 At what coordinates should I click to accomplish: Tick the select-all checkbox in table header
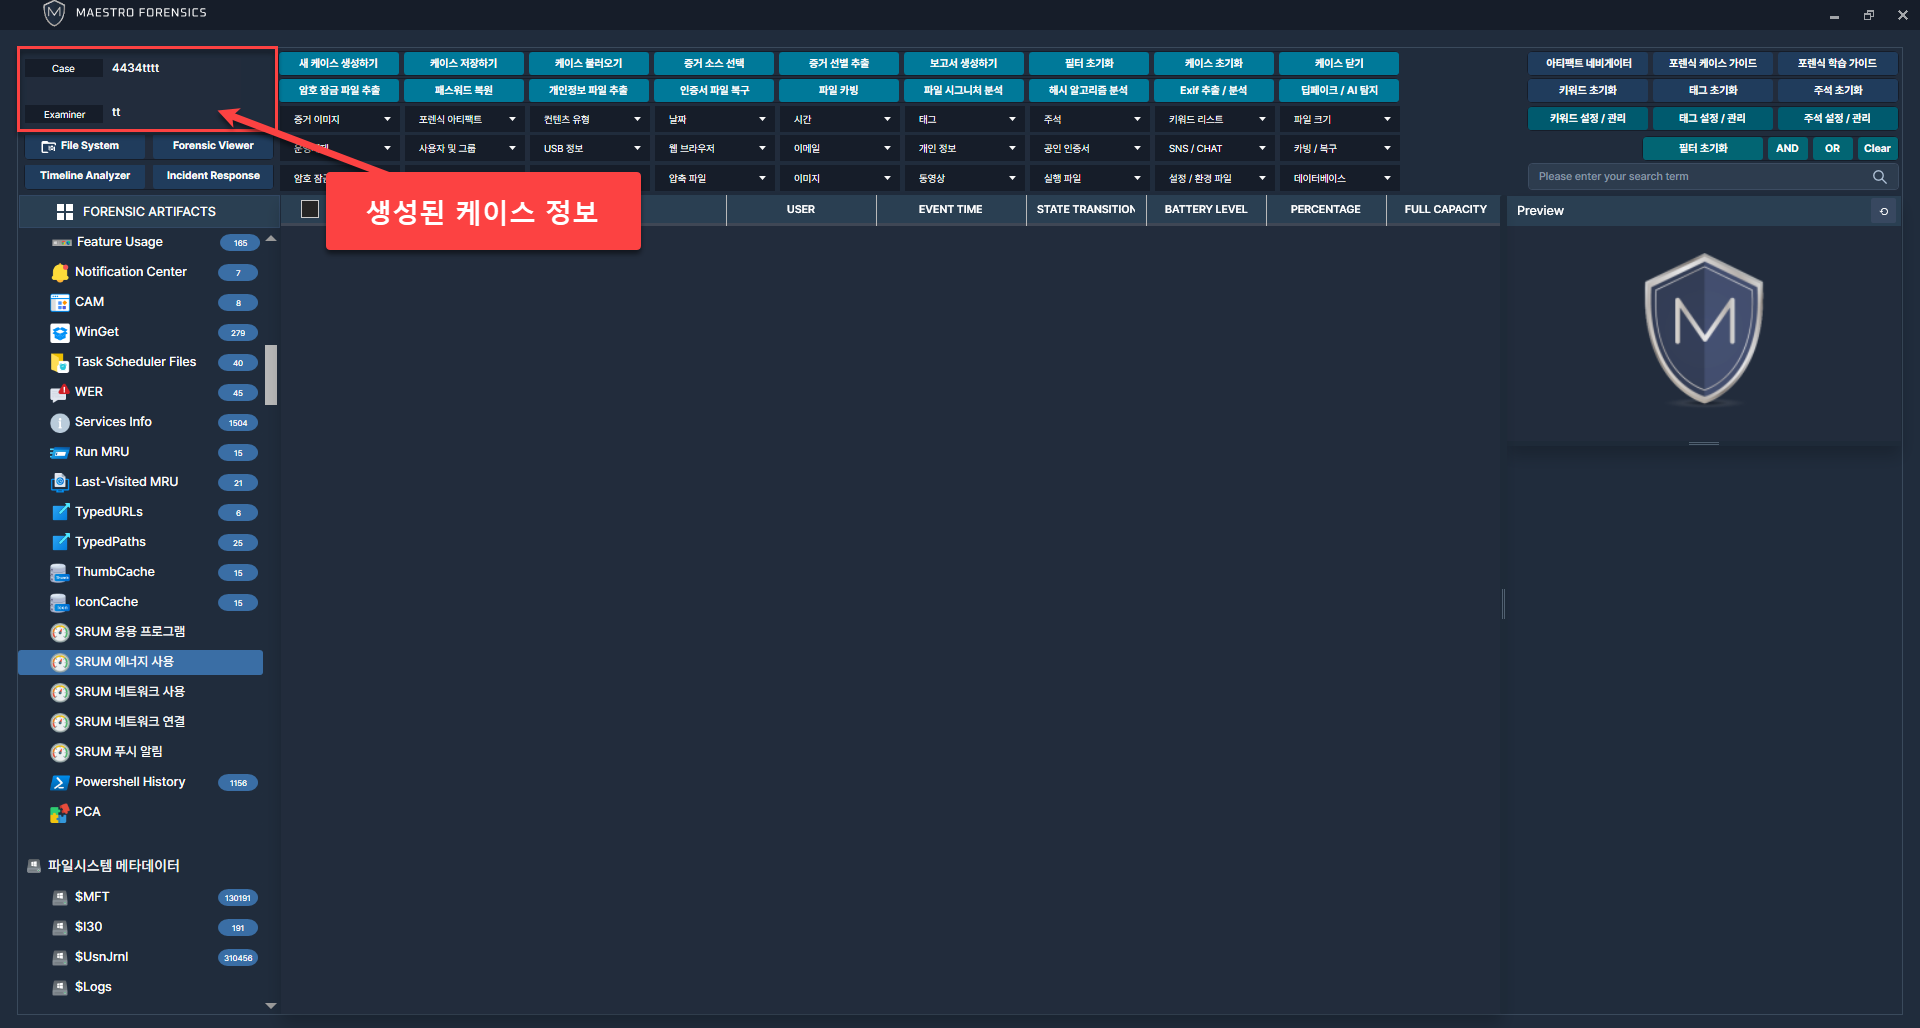click(x=310, y=209)
